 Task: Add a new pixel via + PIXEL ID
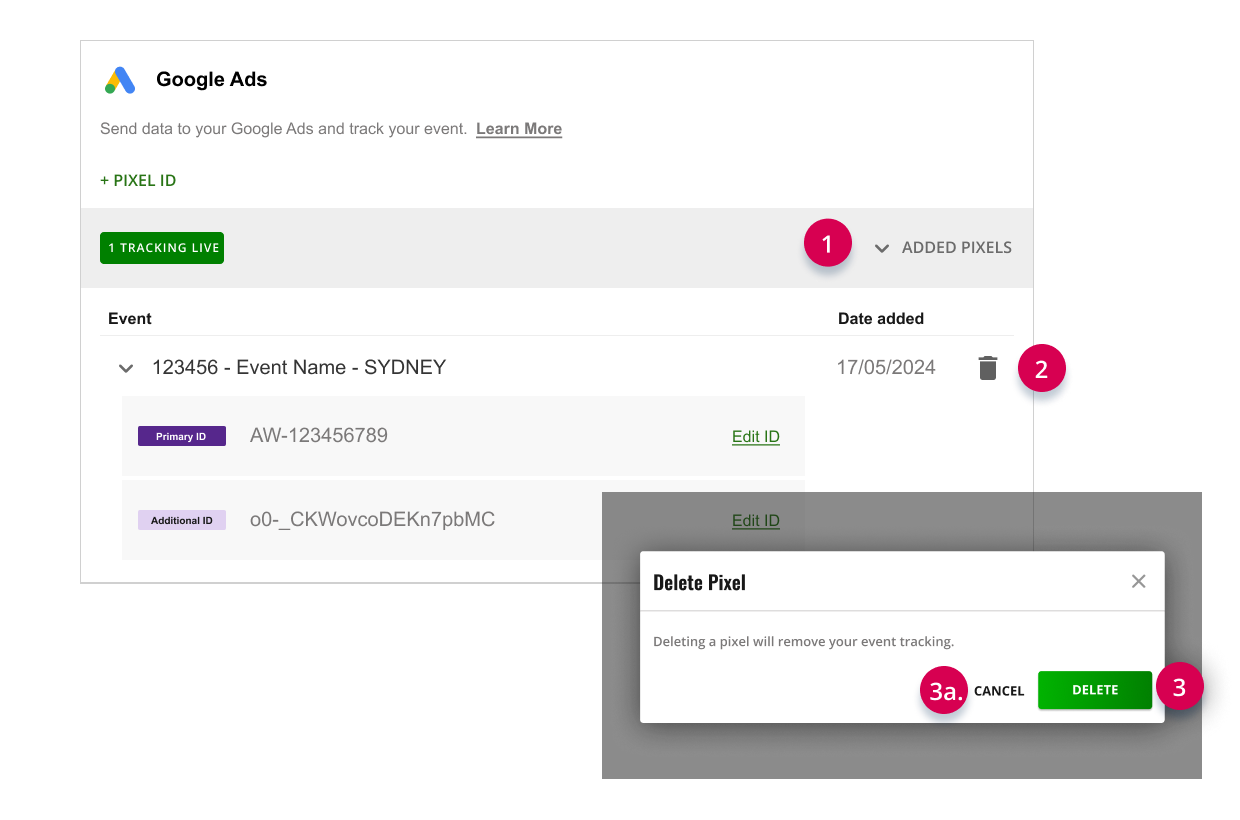[138, 181]
